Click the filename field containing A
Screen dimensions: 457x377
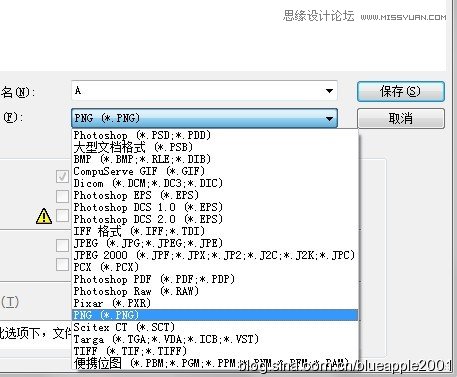click(x=204, y=91)
